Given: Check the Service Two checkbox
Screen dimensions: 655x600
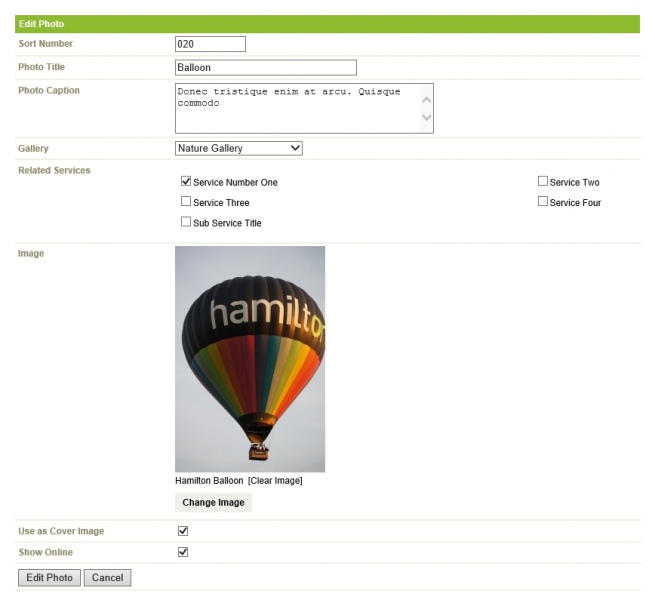Looking at the screenshot, I should pos(543,181).
